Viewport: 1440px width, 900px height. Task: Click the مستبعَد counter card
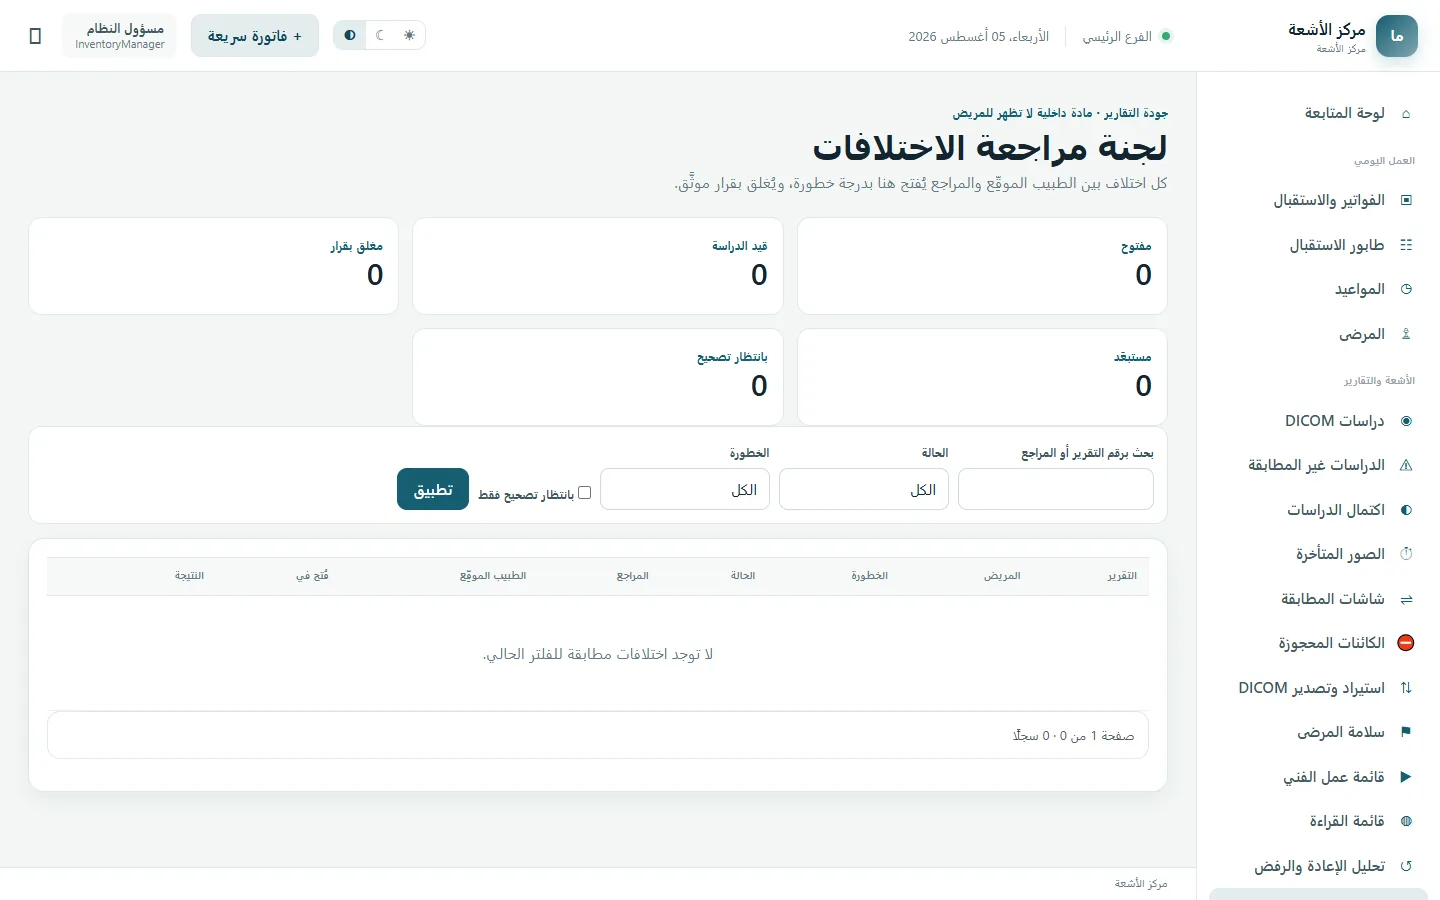coord(982,377)
